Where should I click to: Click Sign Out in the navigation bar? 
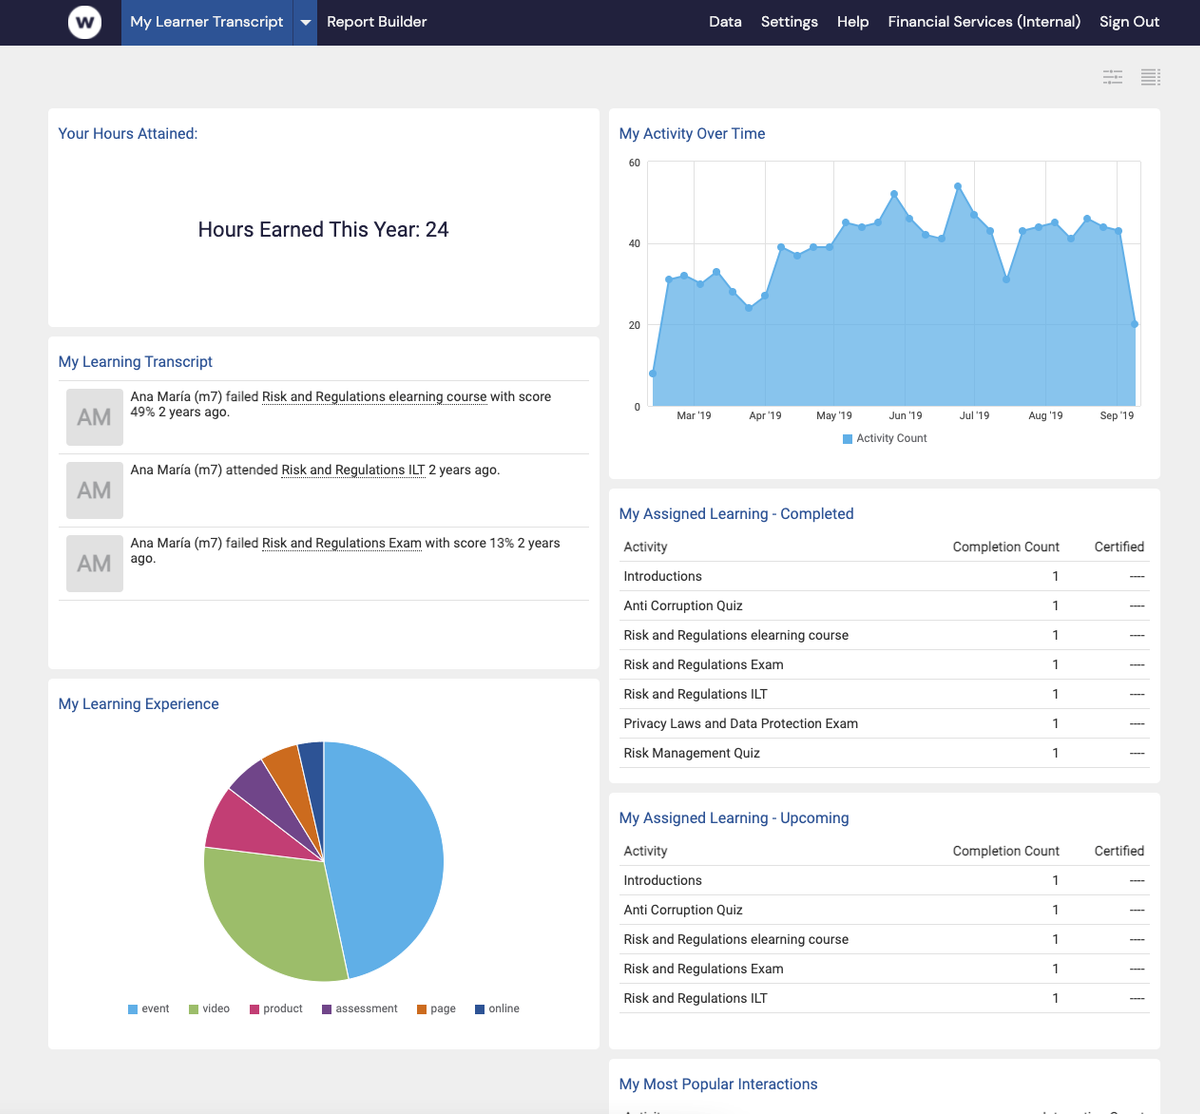pos(1129,21)
